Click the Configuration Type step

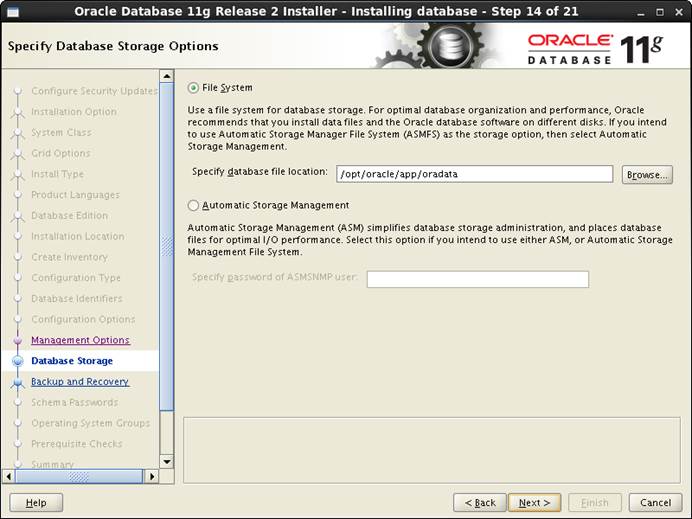pyautogui.click(x=76, y=278)
